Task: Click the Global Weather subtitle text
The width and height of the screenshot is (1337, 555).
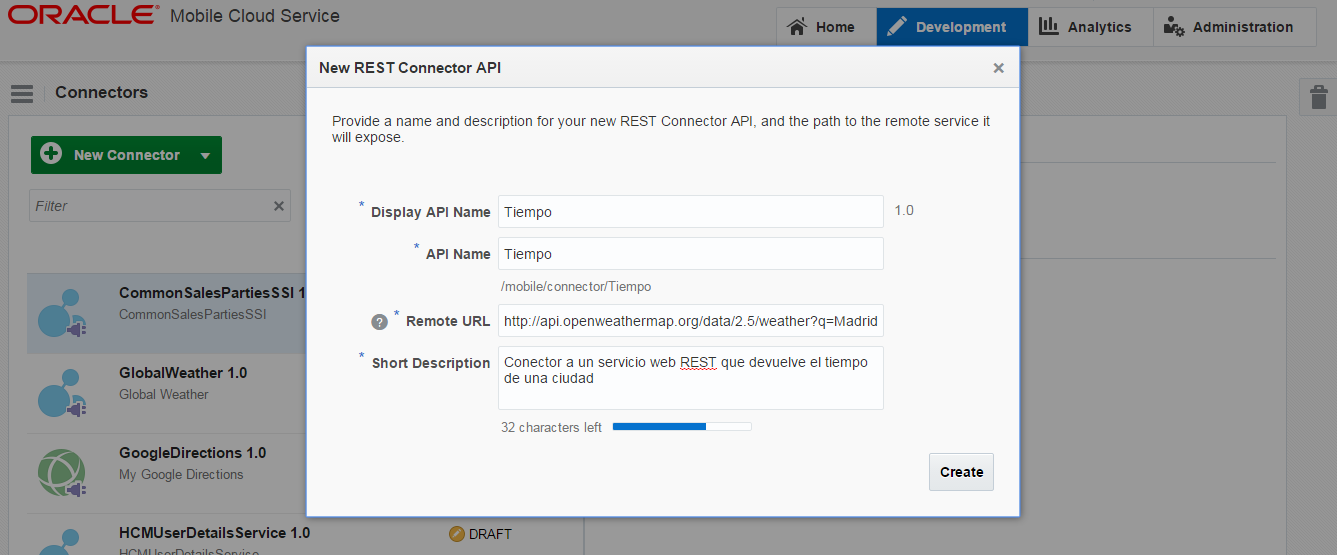Action: pos(164,394)
